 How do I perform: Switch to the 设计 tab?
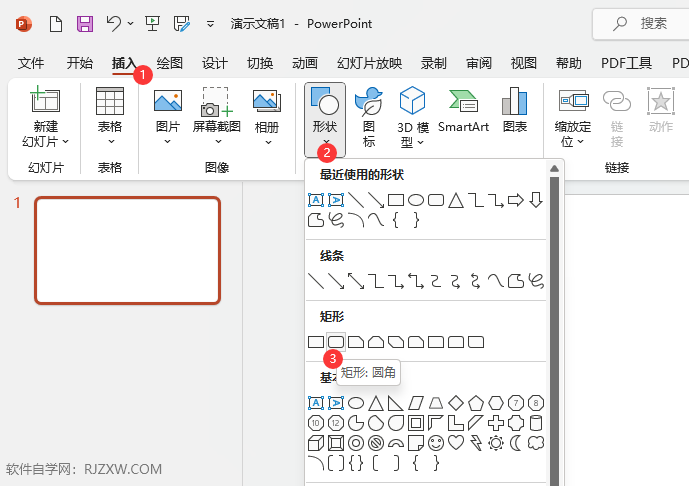click(215, 63)
